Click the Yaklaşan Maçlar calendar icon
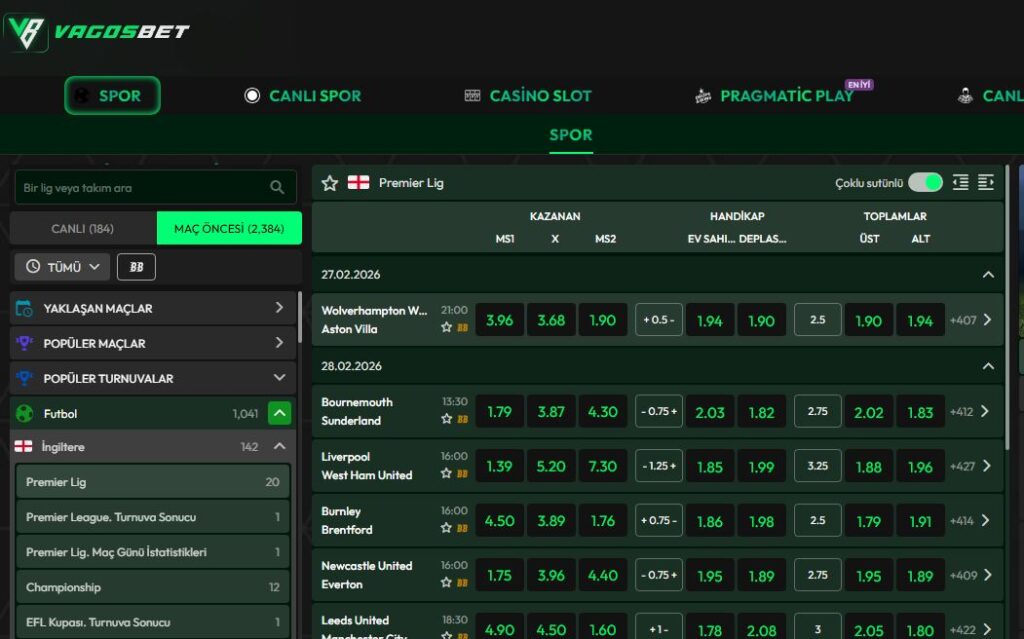 click(24, 308)
